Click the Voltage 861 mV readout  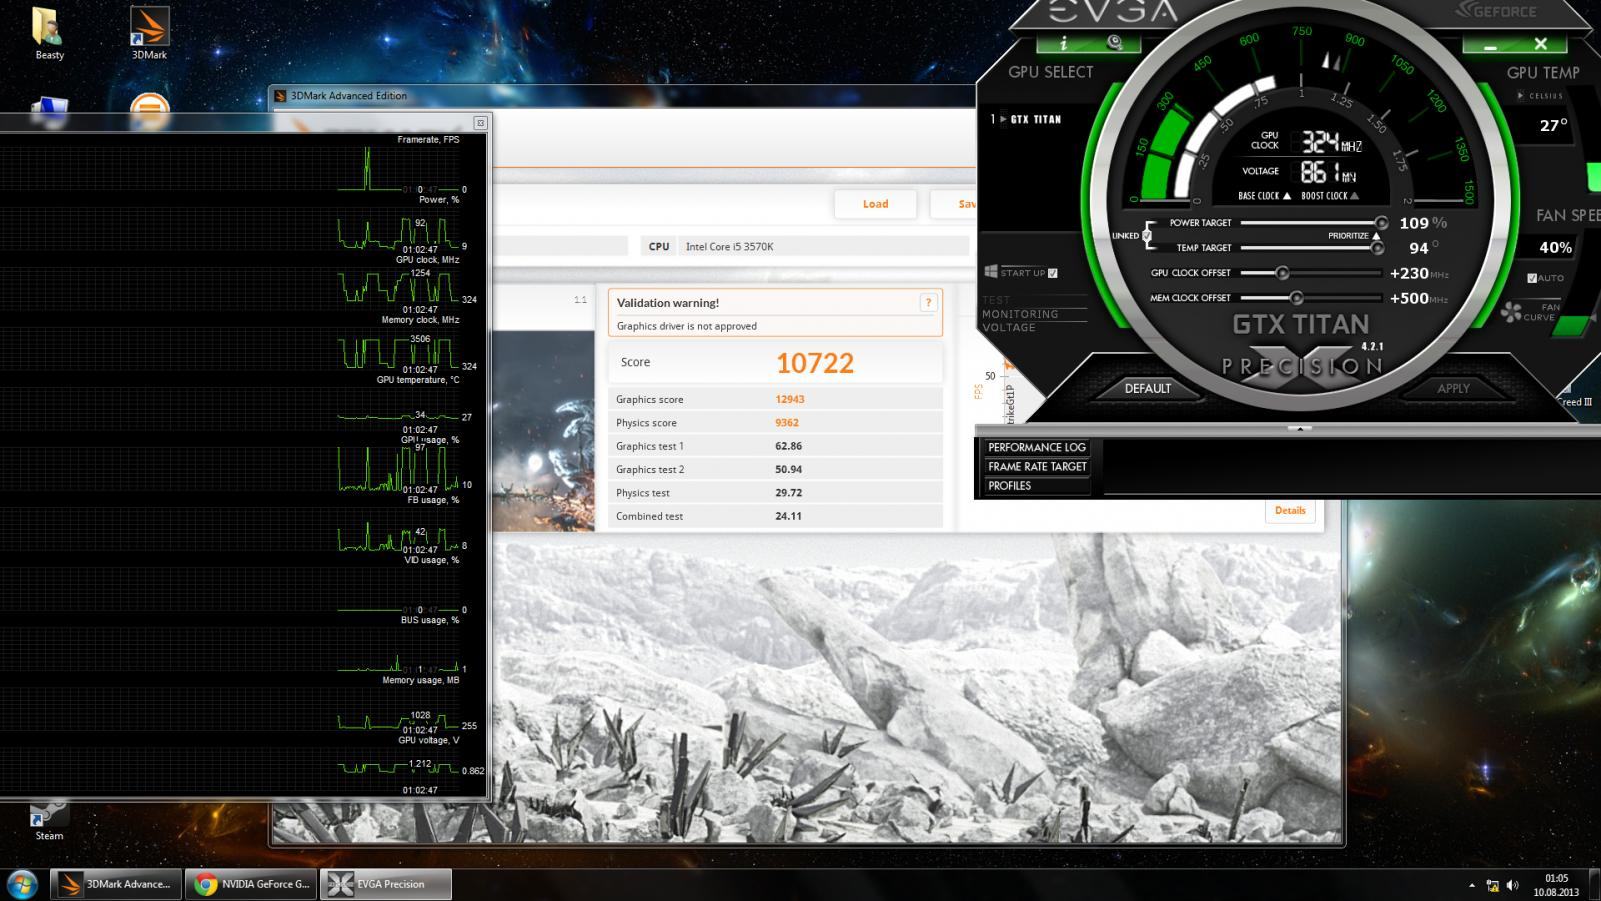tap(1328, 172)
